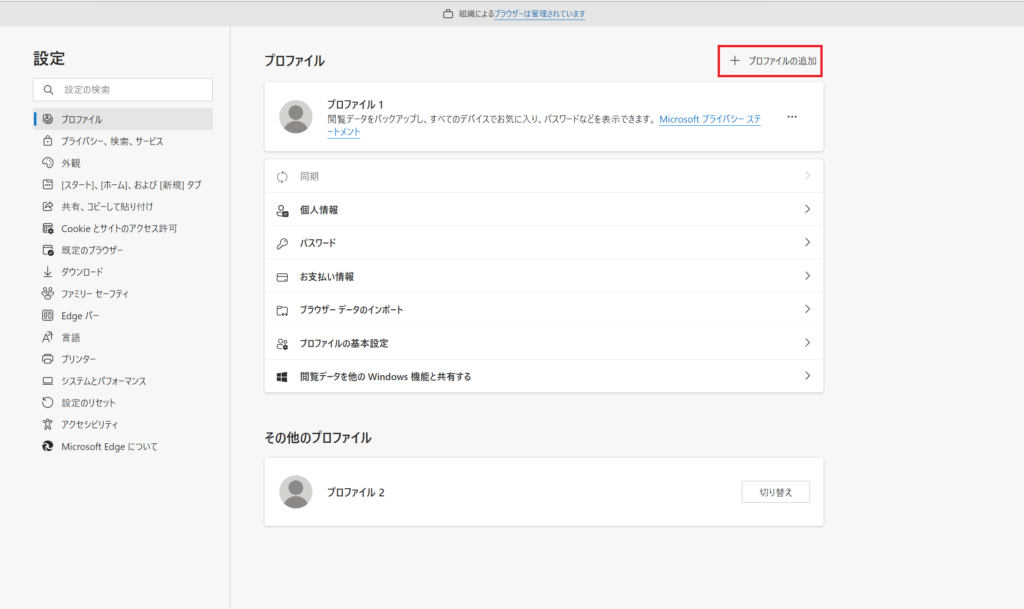The image size is (1024, 609).
Task: Click the share icon beside 共有、コピーして貼り付け
Action: pyautogui.click(x=48, y=206)
